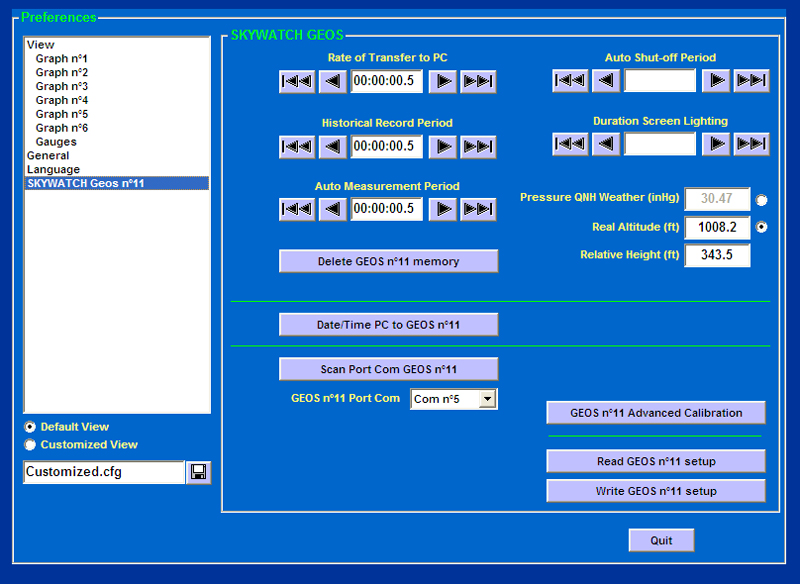
Task: Jump Auto Measurement Period to maximum
Action: pyautogui.click(x=478, y=209)
